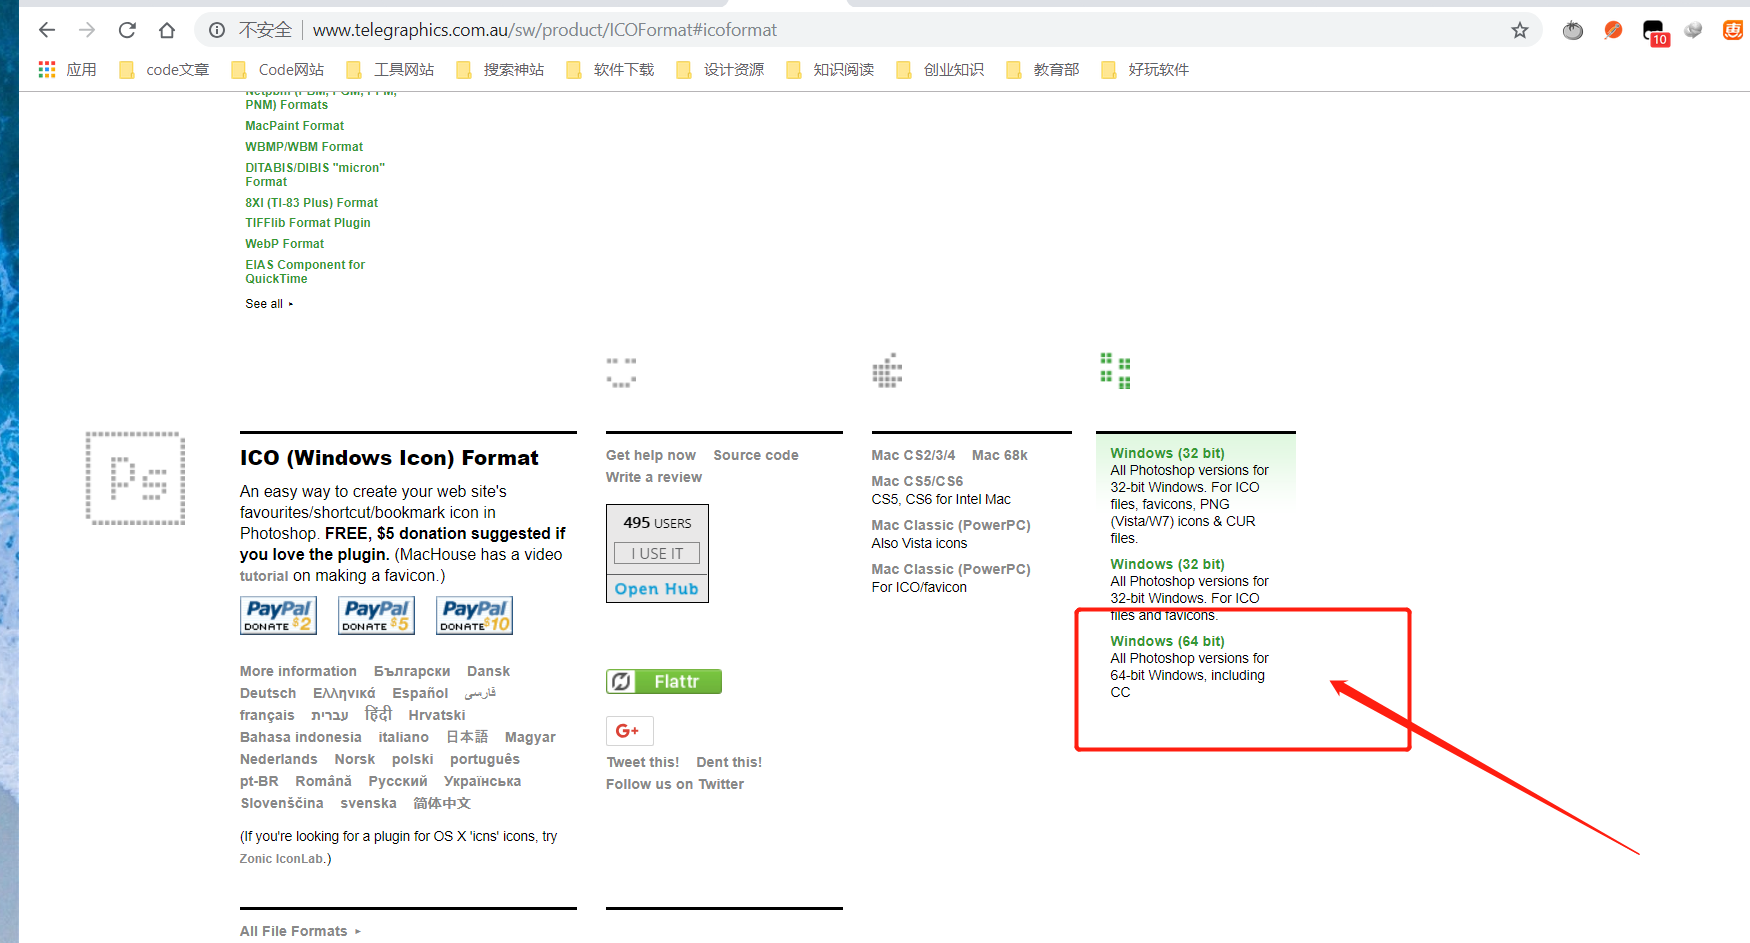Image resolution: width=1750 pixels, height=943 pixels.
Task: Switch page language to Deutsch
Action: click(x=268, y=693)
